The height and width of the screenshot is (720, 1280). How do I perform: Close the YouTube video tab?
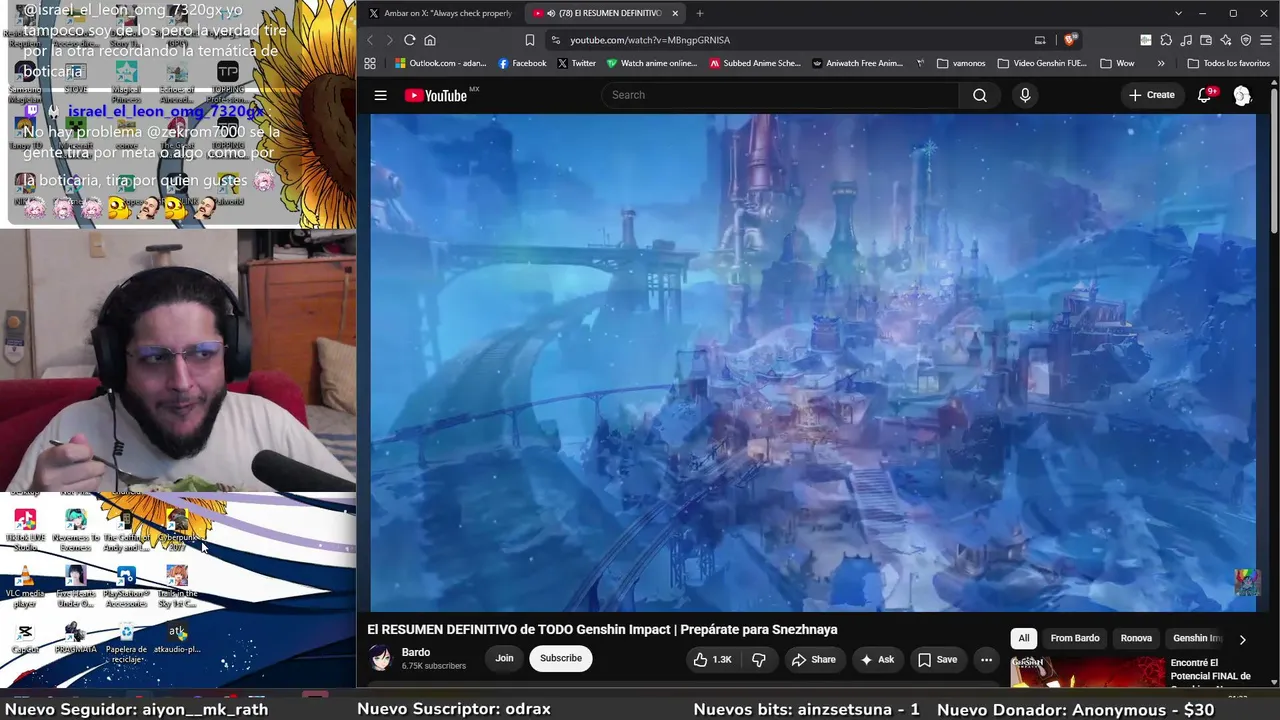click(x=675, y=13)
